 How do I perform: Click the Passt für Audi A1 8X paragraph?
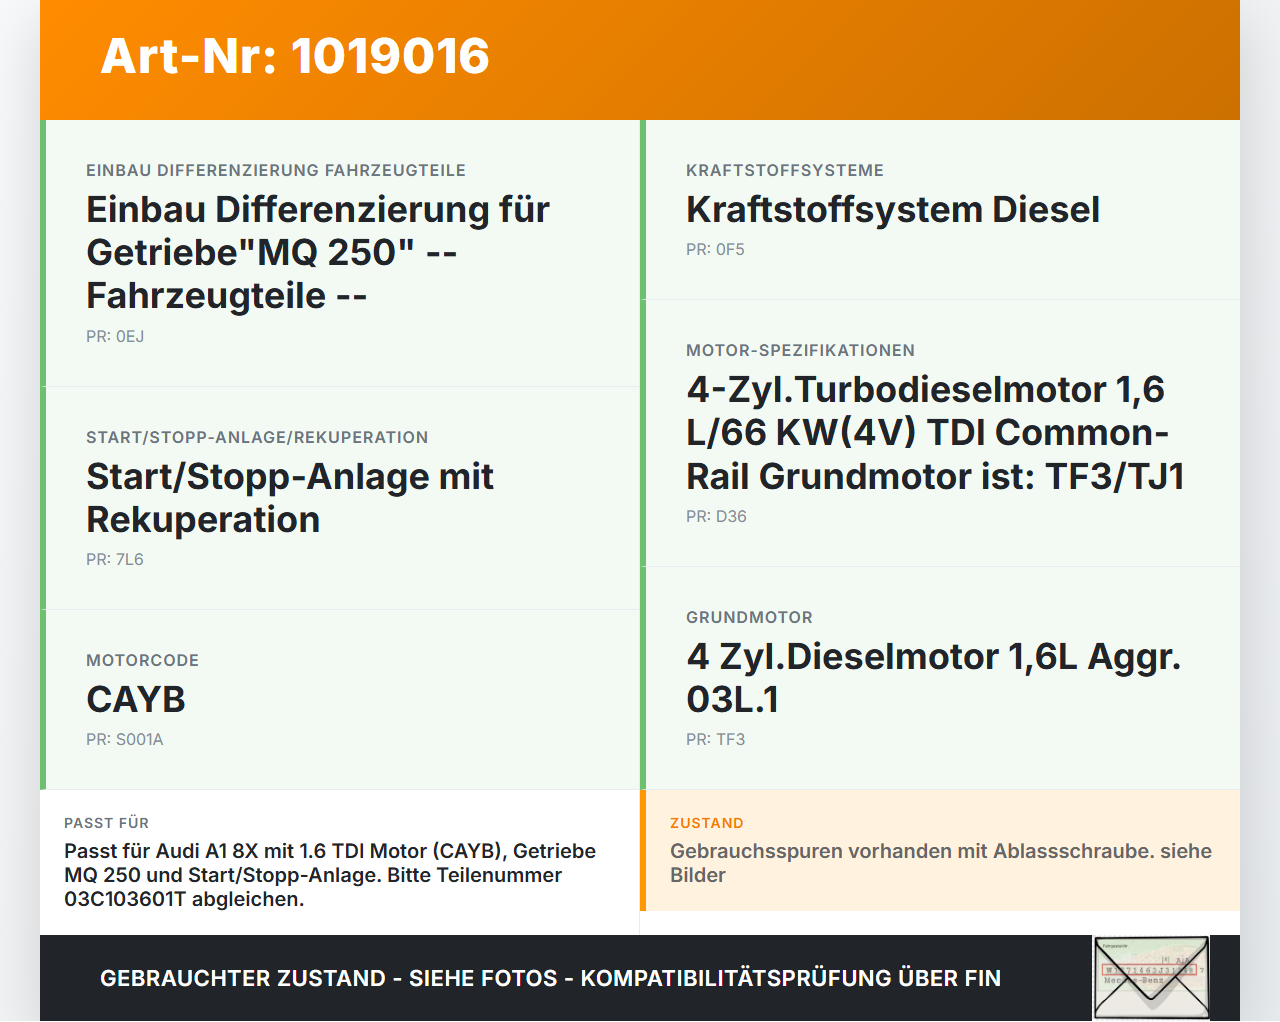coord(330,875)
